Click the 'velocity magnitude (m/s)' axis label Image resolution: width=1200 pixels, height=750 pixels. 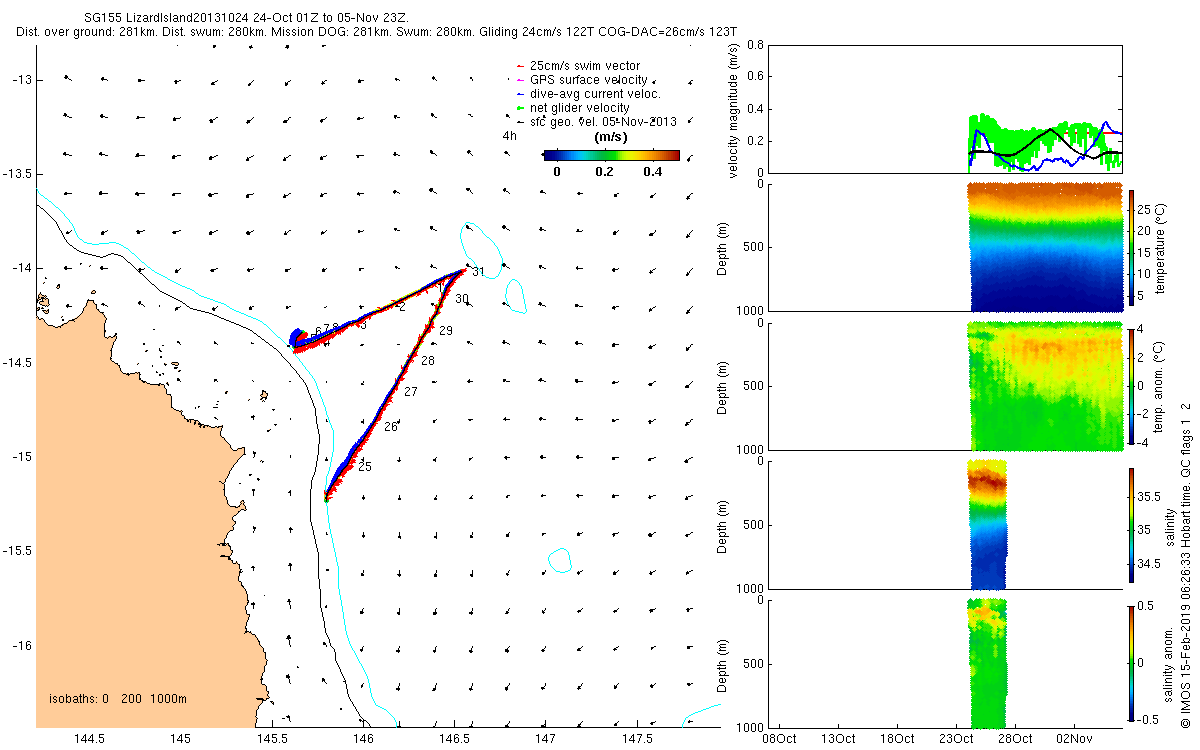pos(733,109)
